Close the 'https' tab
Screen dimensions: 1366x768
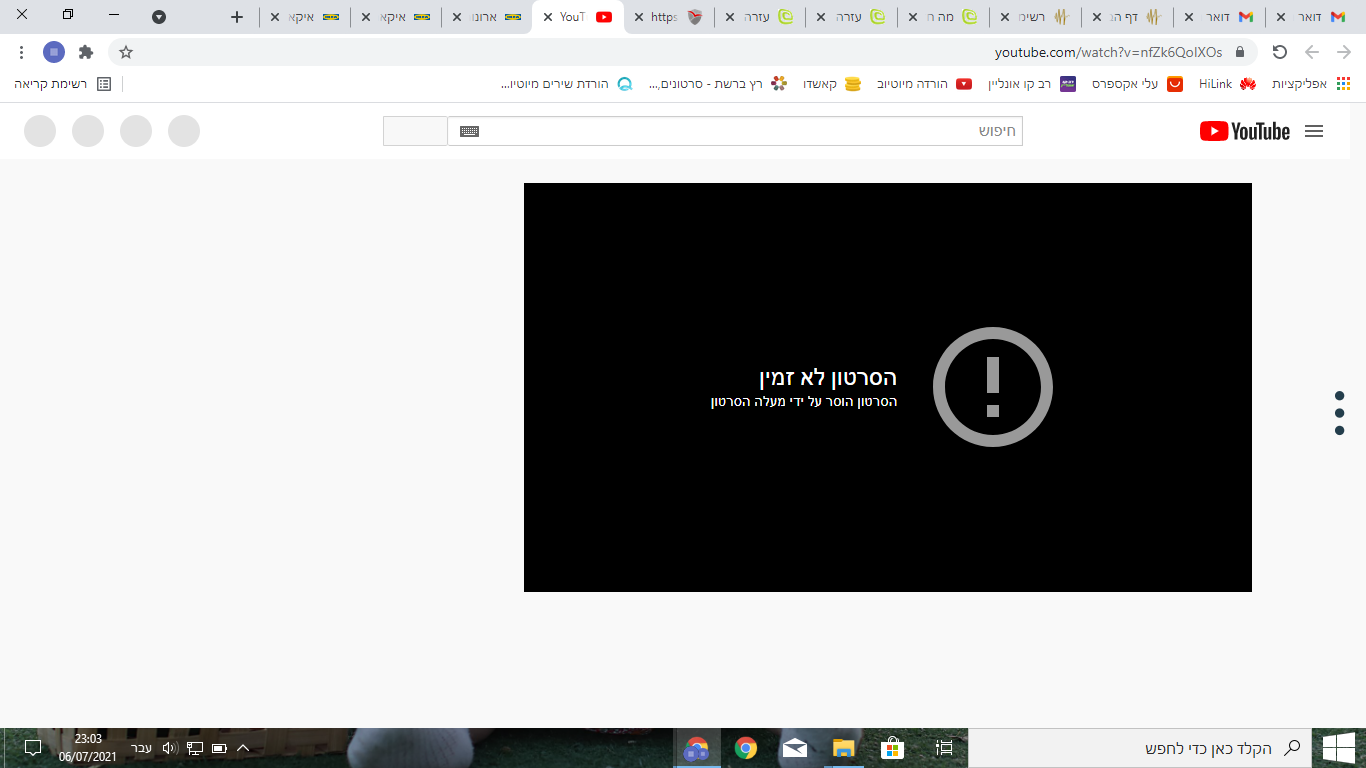tap(638, 17)
